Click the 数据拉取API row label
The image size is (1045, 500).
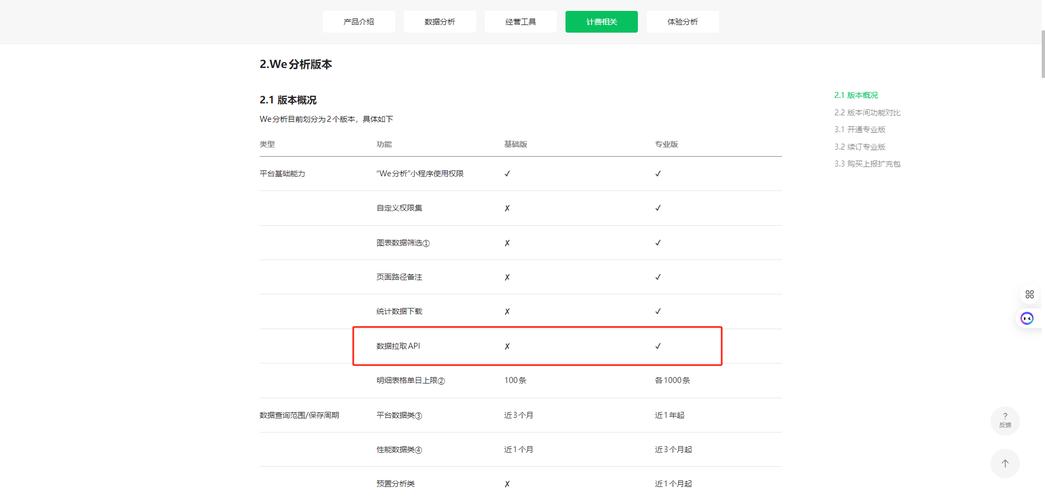coord(398,346)
